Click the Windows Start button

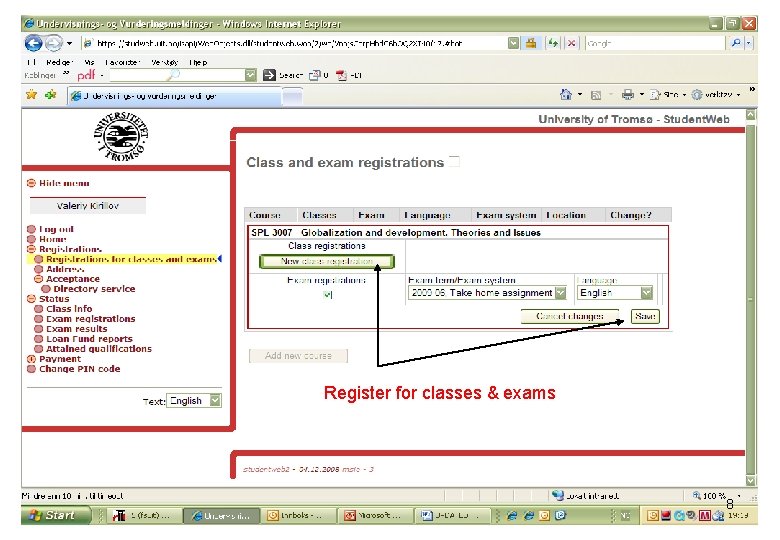point(56,516)
